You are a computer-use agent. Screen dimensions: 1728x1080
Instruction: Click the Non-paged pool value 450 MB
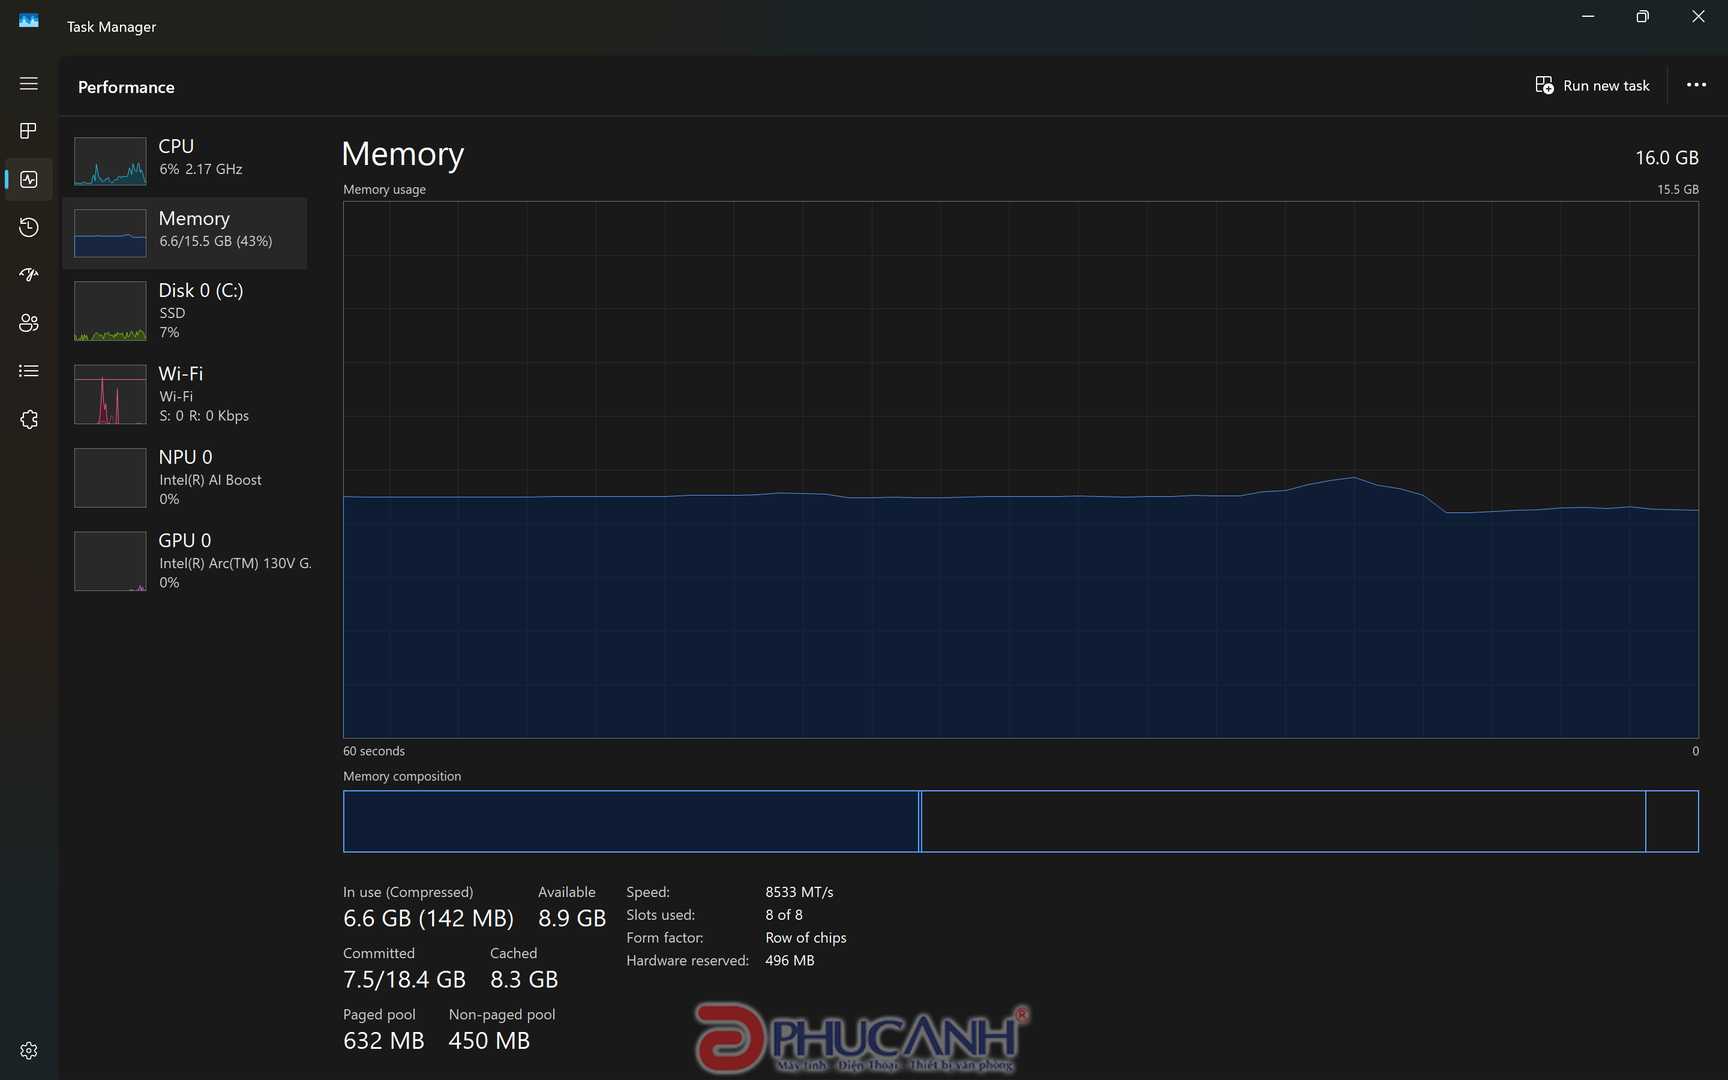(489, 1041)
